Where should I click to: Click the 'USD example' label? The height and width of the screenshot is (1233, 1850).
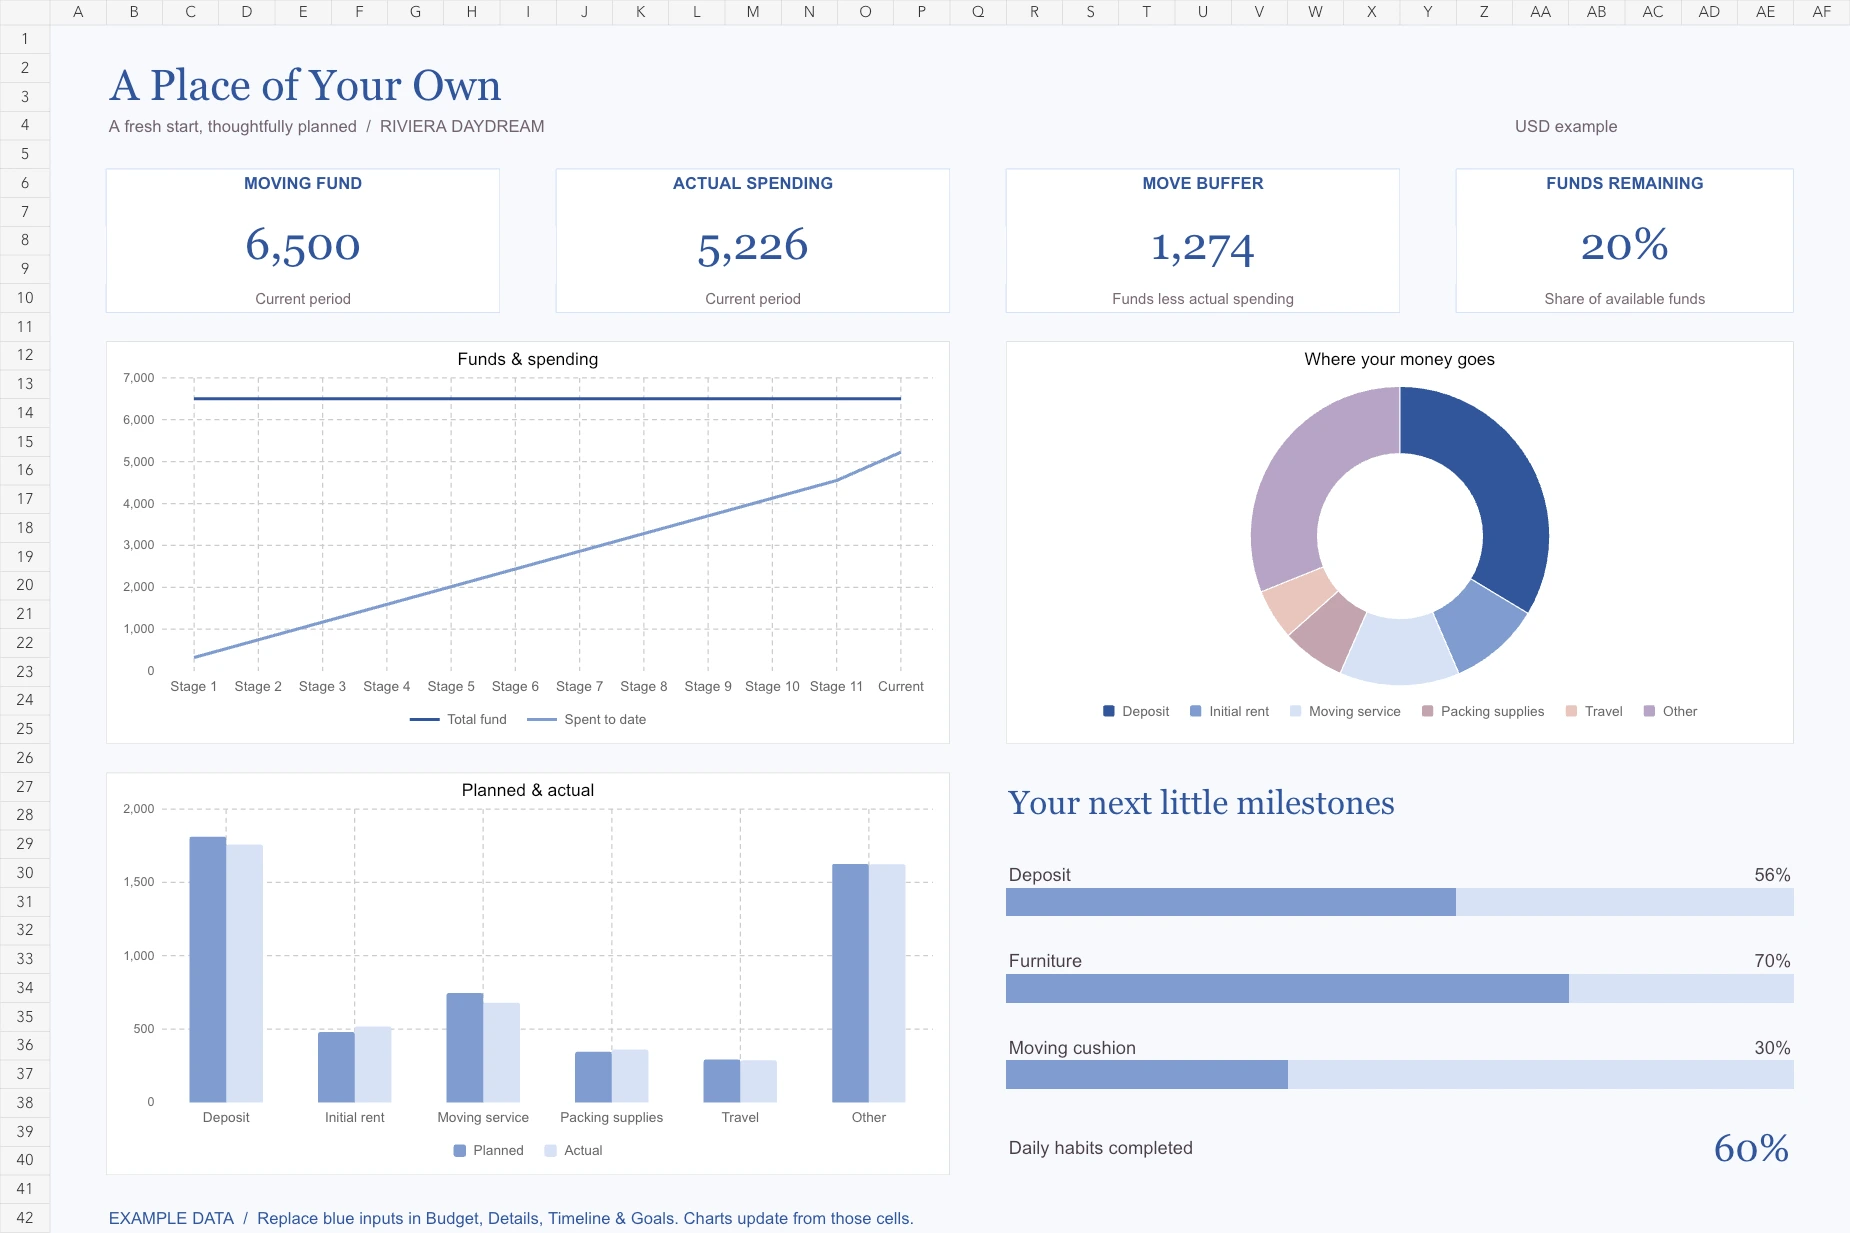click(1566, 126)
